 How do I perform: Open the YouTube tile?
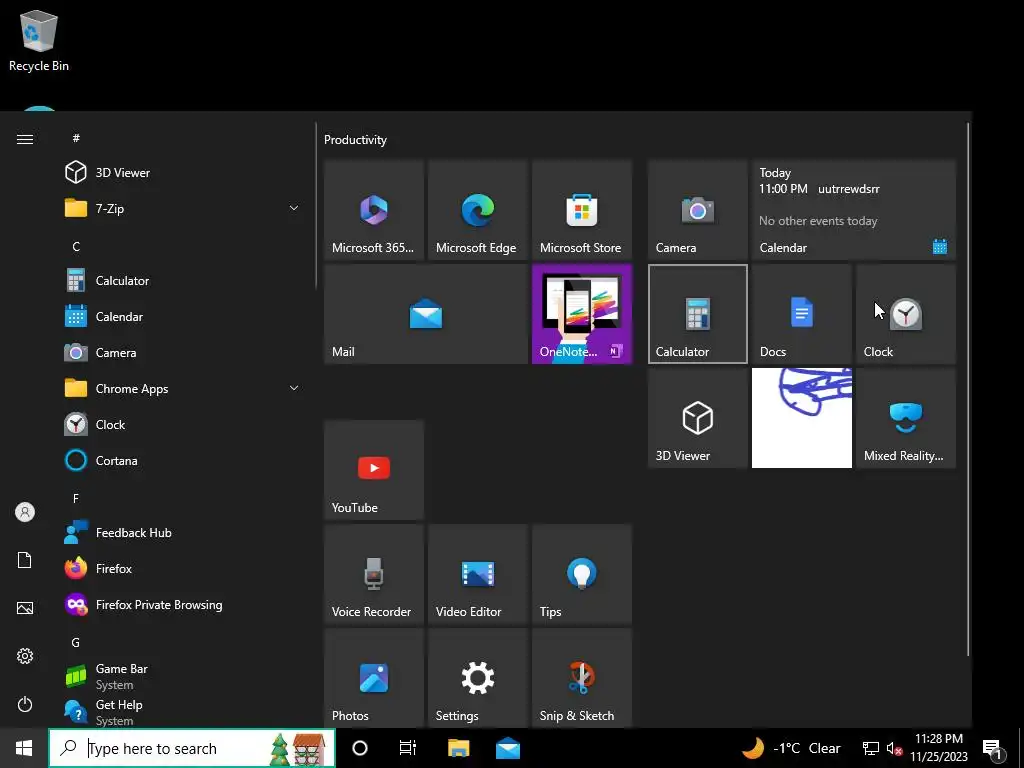tap(374, 470)
